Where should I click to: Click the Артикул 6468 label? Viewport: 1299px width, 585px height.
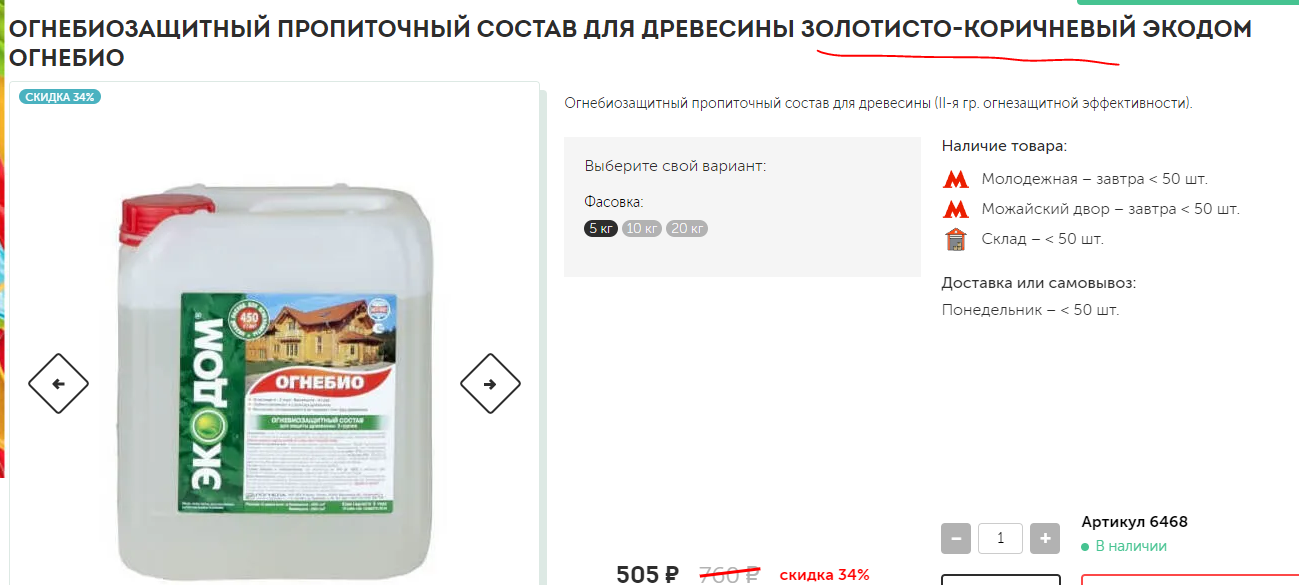point(1135,522)
